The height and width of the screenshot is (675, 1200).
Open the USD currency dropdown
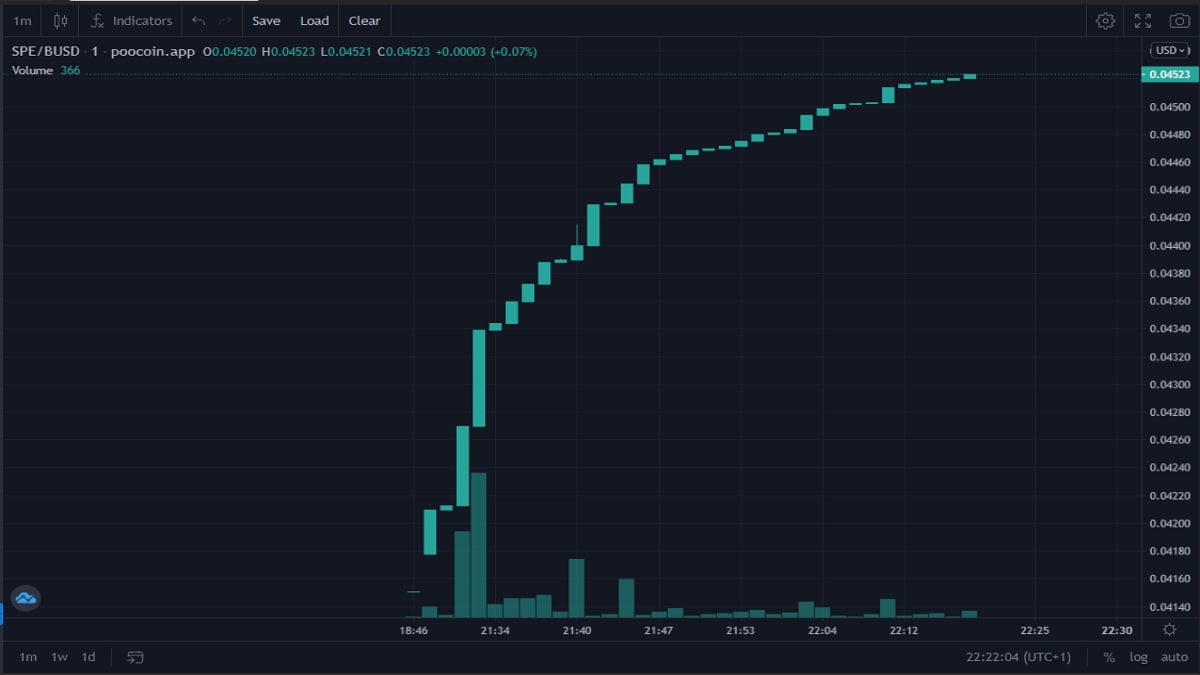point(1169,50)
